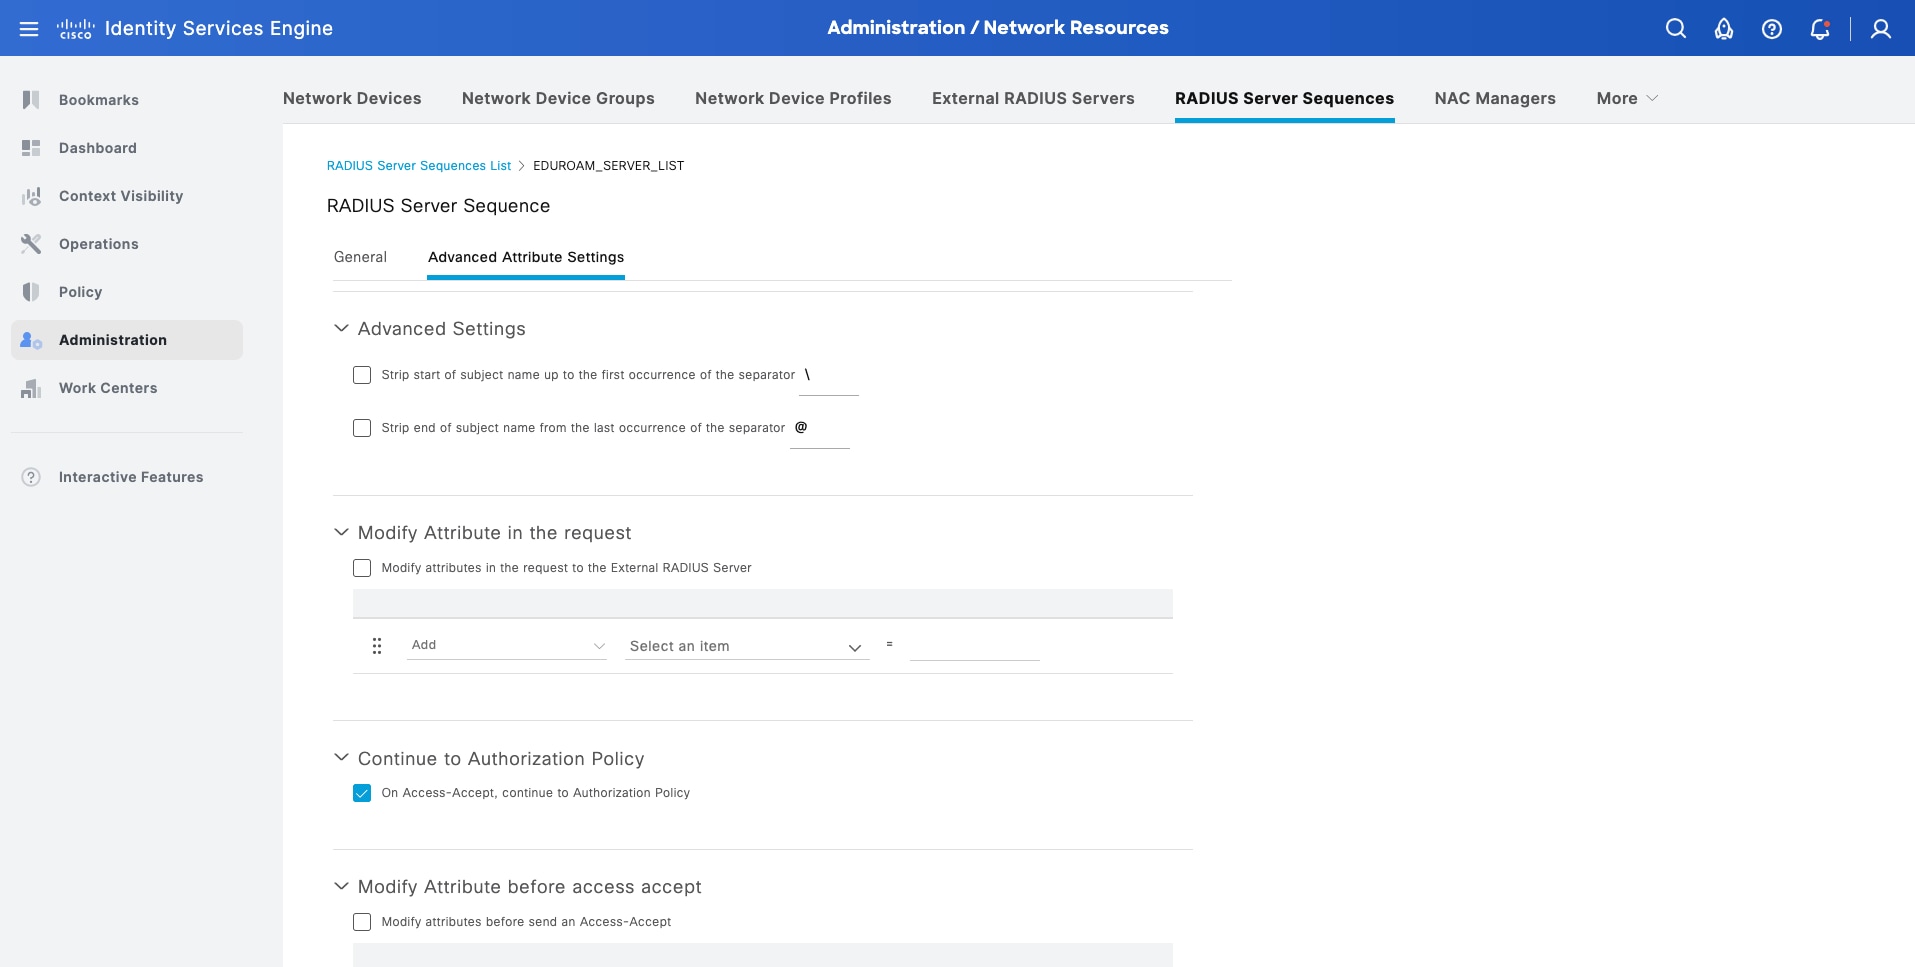Viewport: 1915px width, 967px height.
Task: Open the Select an item dropdown
Action: [746, 647]
